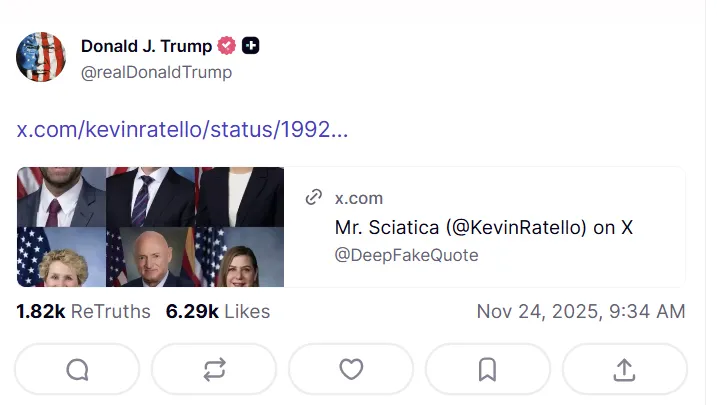
Task: Click the @DeepFakeQuote text in card
Action: 406,255
